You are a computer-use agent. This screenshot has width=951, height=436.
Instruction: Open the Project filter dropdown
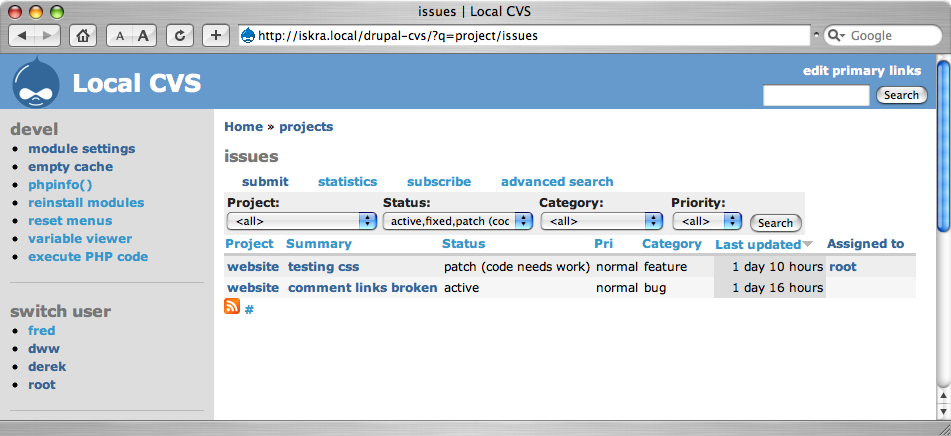300,222
